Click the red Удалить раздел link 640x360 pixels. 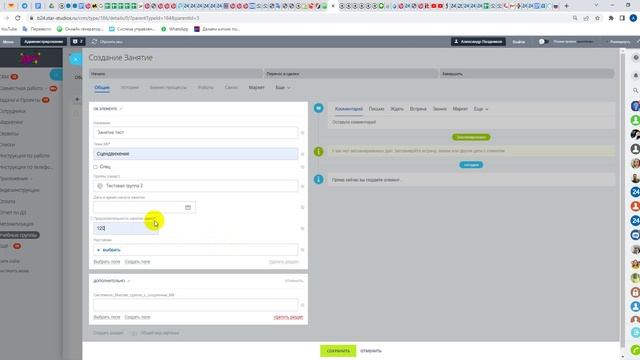tap(288, 317)
